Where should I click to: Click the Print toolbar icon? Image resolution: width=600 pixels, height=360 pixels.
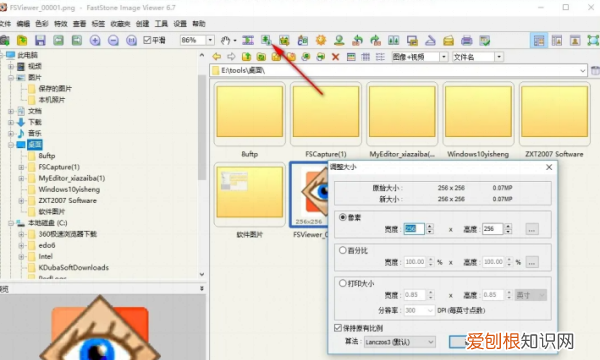click(466, 40)
